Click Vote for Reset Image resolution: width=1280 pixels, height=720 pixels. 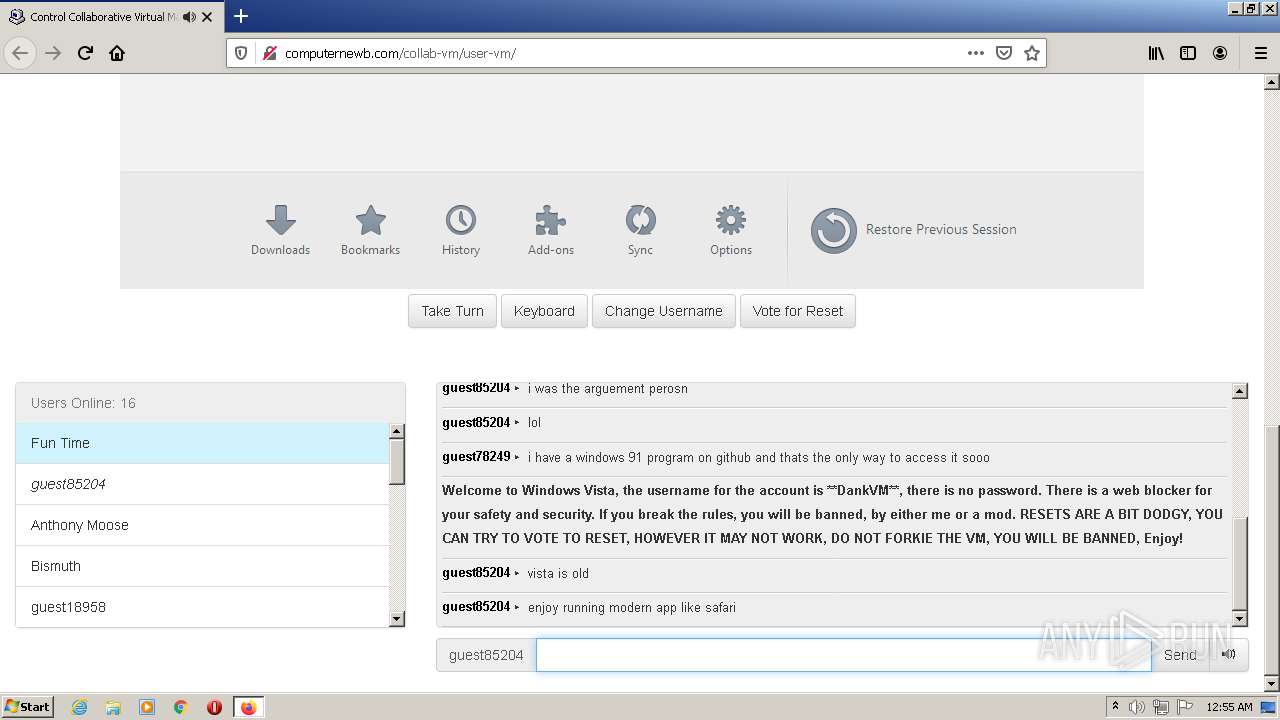pyautogui.click(x=798, y=311)
